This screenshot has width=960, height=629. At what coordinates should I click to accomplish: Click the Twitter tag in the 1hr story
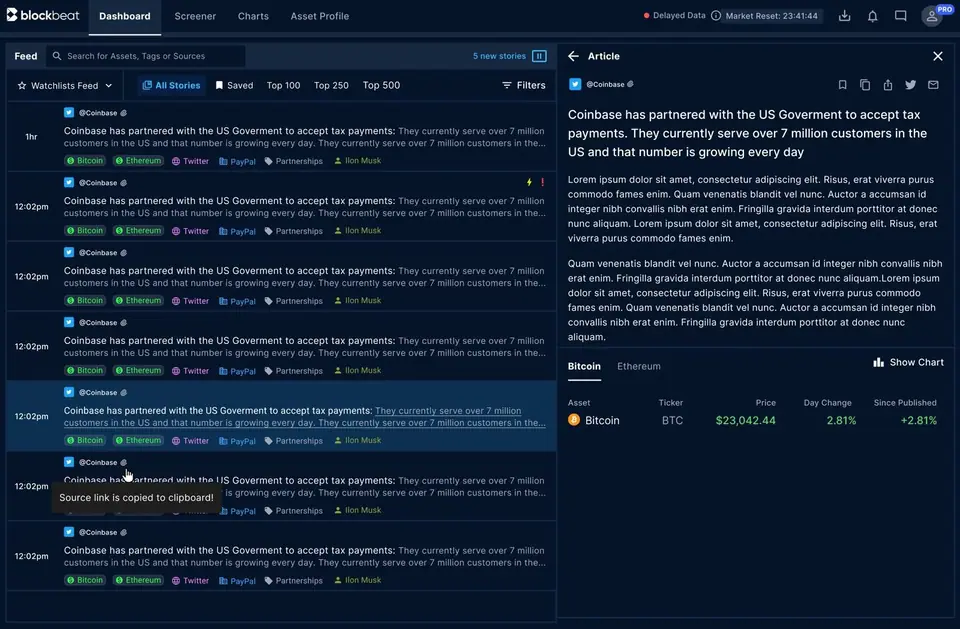[x=190, y=161]
